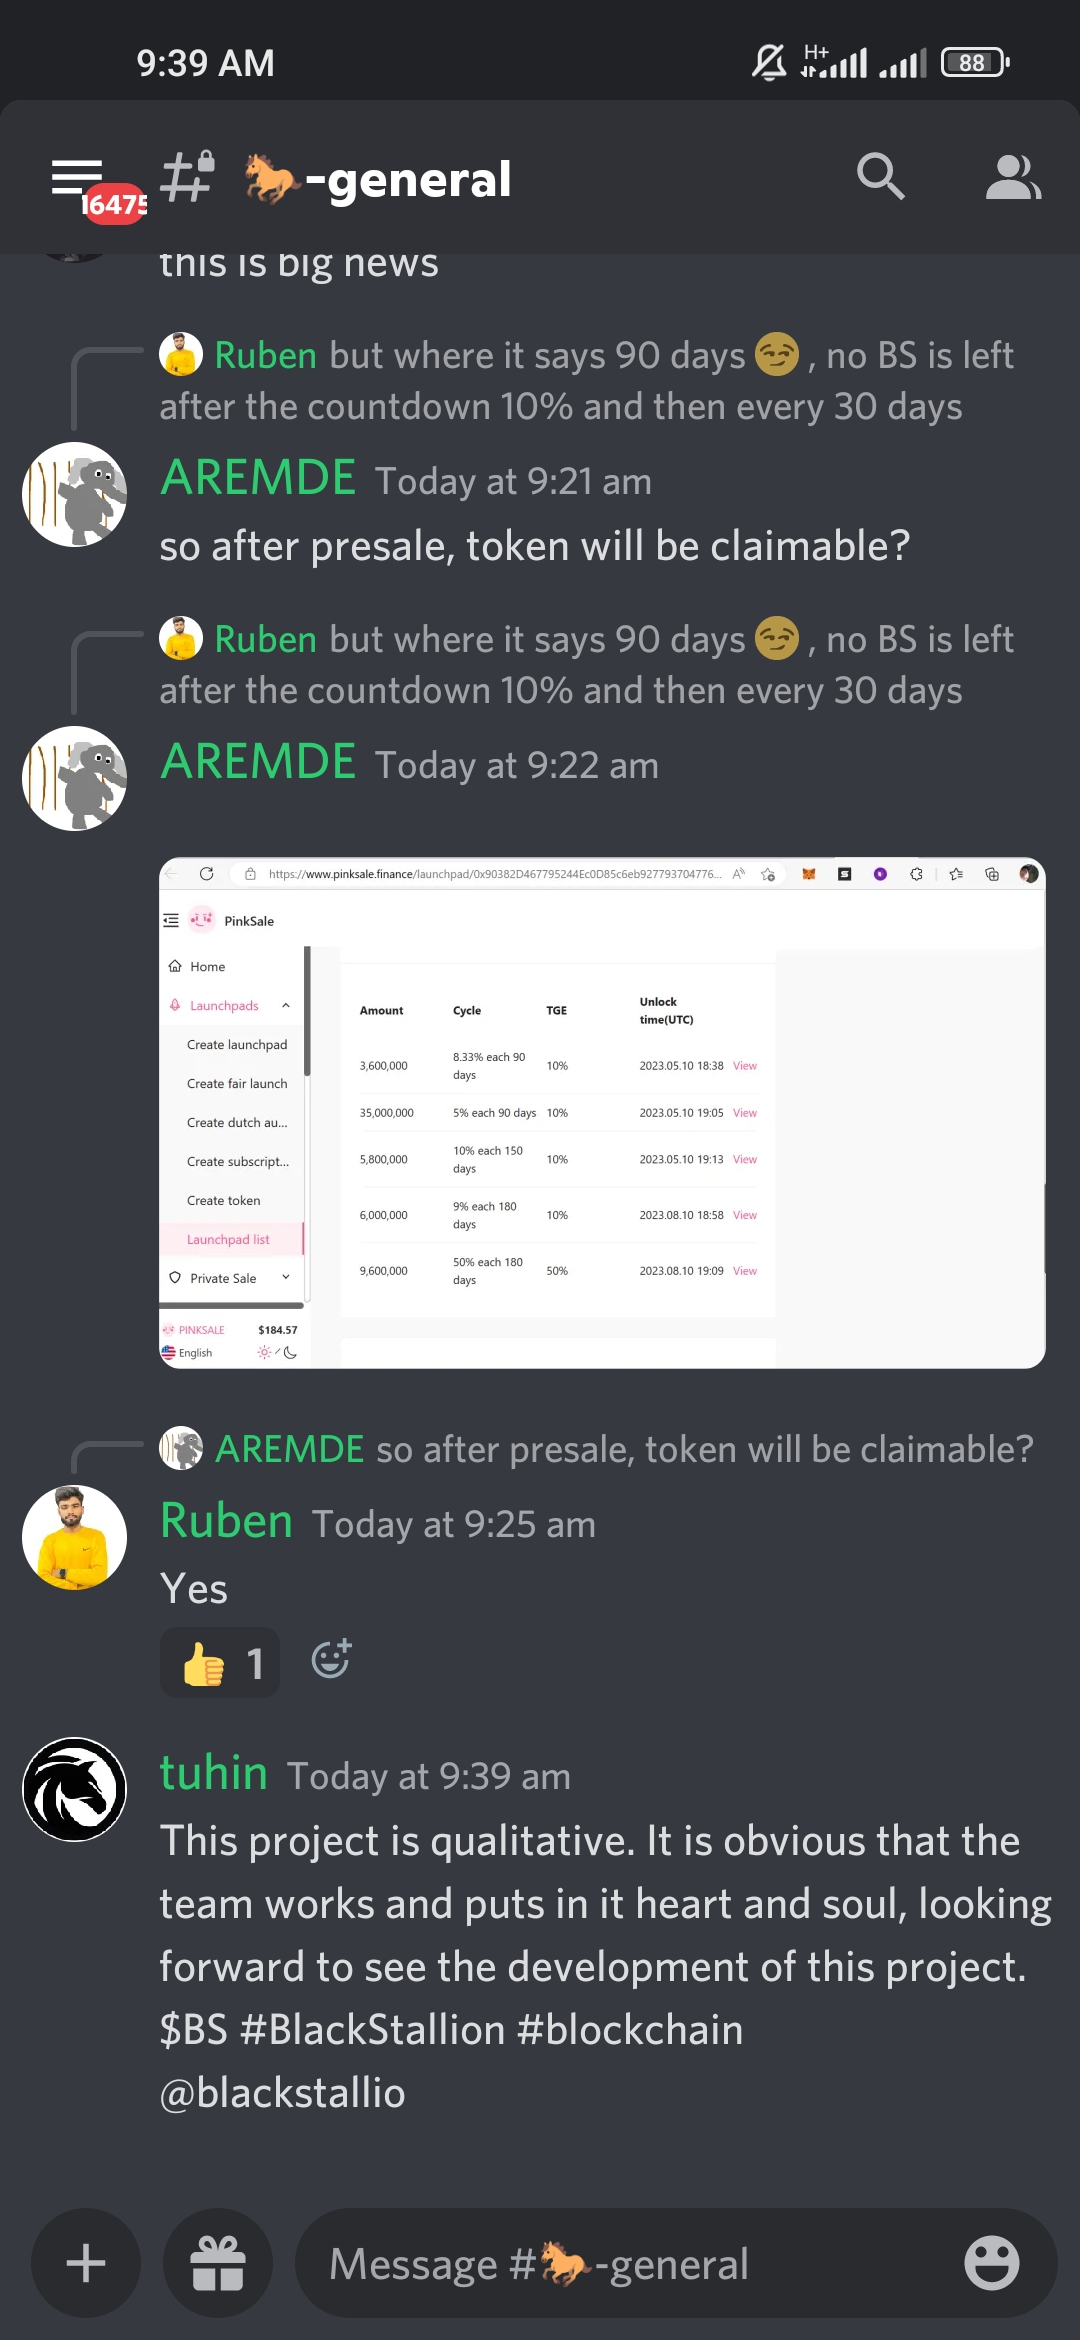
Task: Toggle the thumbs up reaction
Action: [x=220, y=1663]
